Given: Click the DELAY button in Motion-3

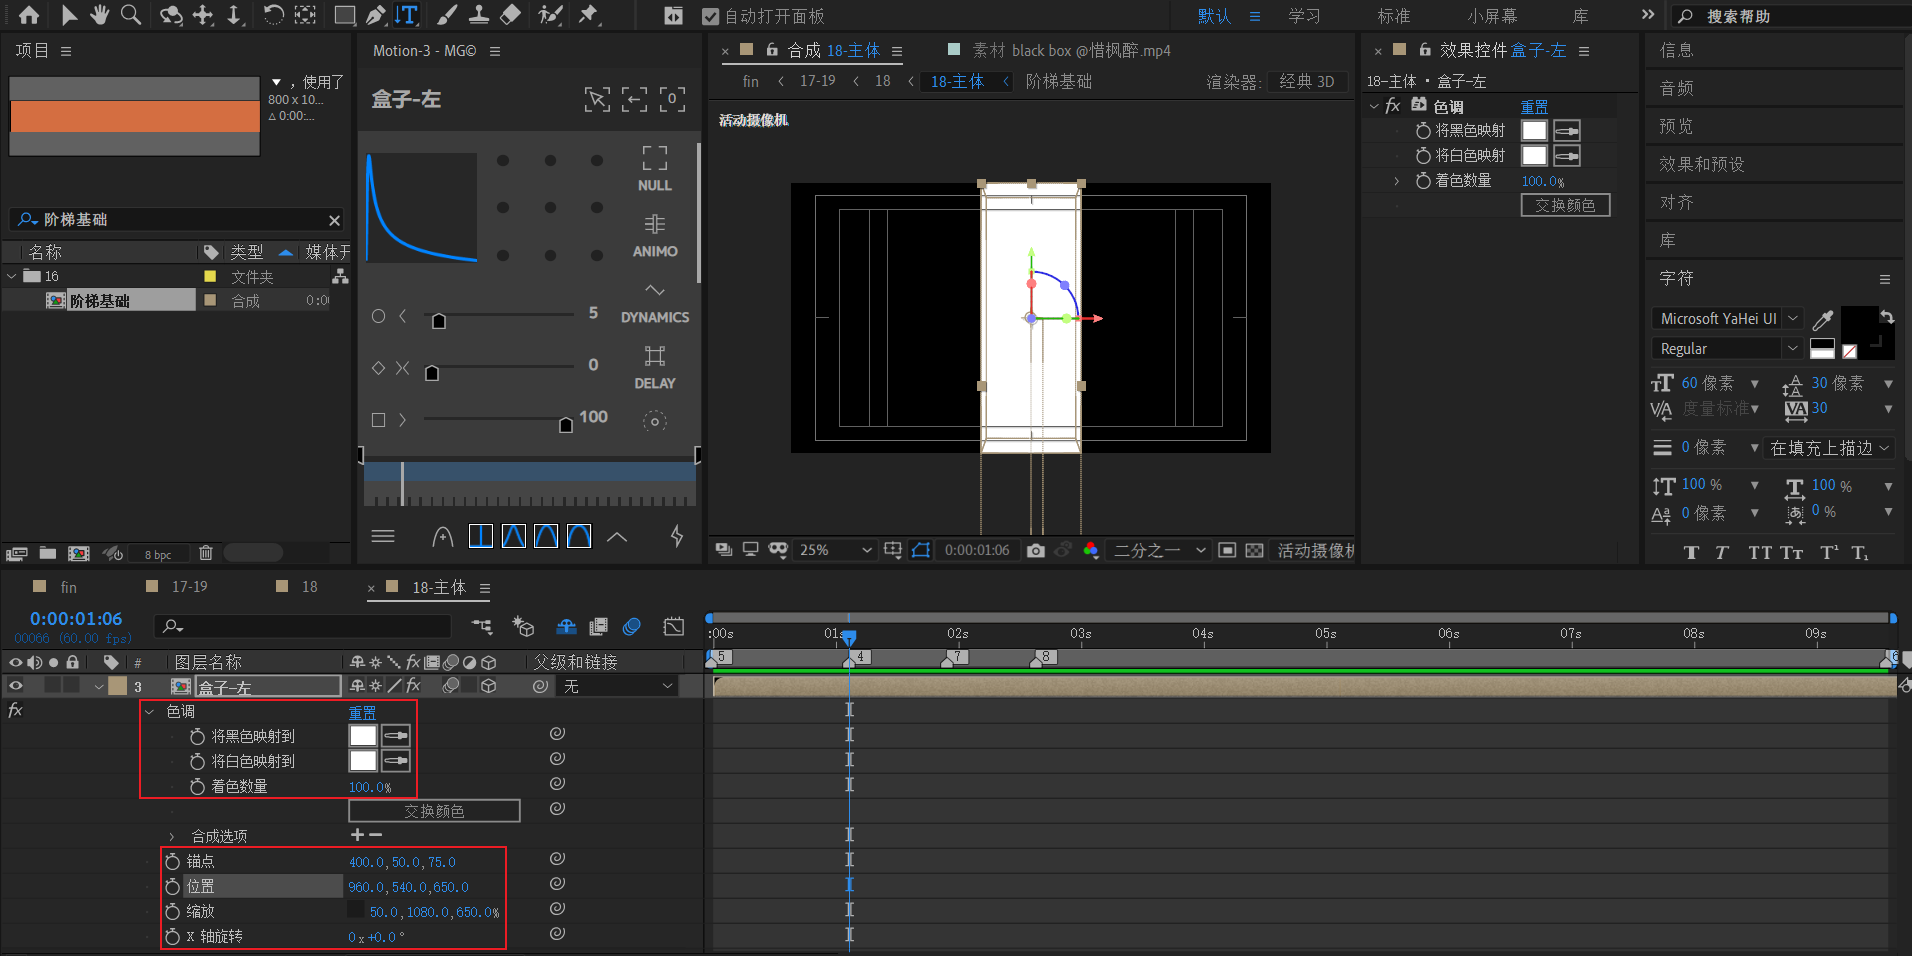Looking at the screenshot, I should (655, 367).
